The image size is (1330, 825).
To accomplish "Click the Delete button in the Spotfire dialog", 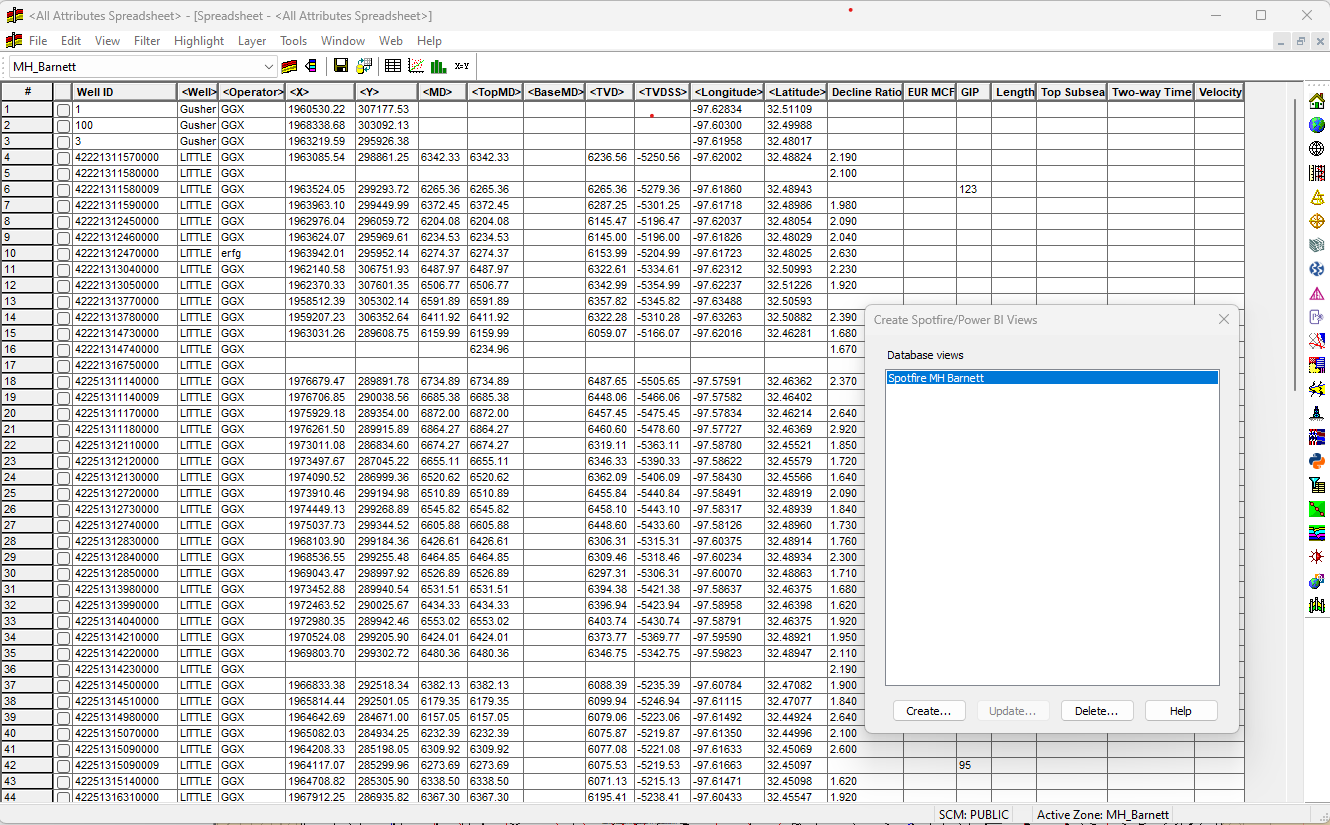I will click(x=1096, y=710).
